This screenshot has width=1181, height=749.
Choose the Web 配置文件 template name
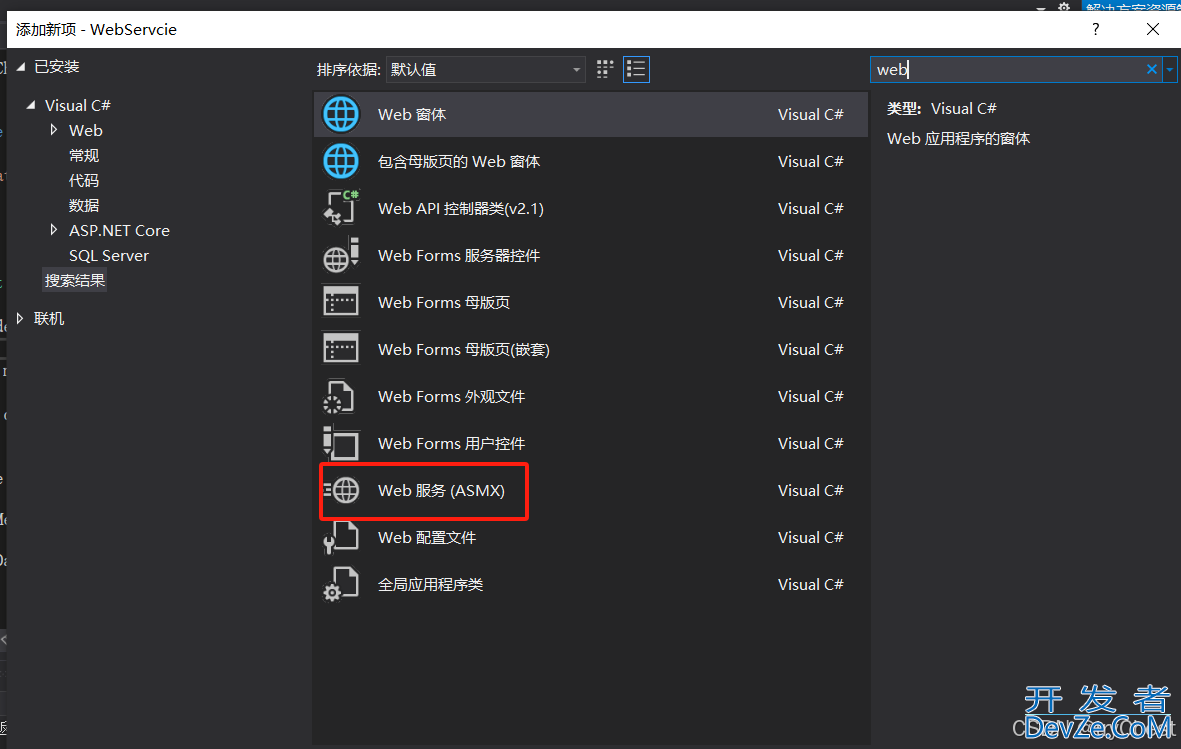427,537
